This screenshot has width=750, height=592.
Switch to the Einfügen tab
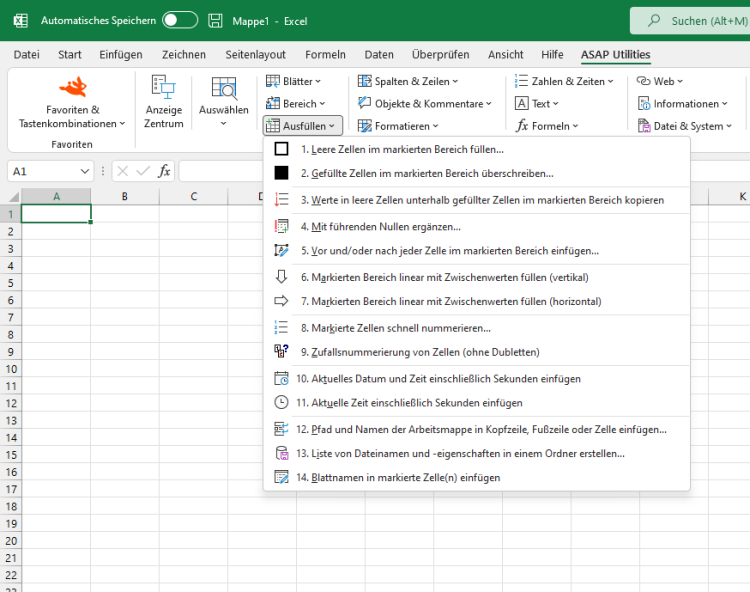(121, 55)
